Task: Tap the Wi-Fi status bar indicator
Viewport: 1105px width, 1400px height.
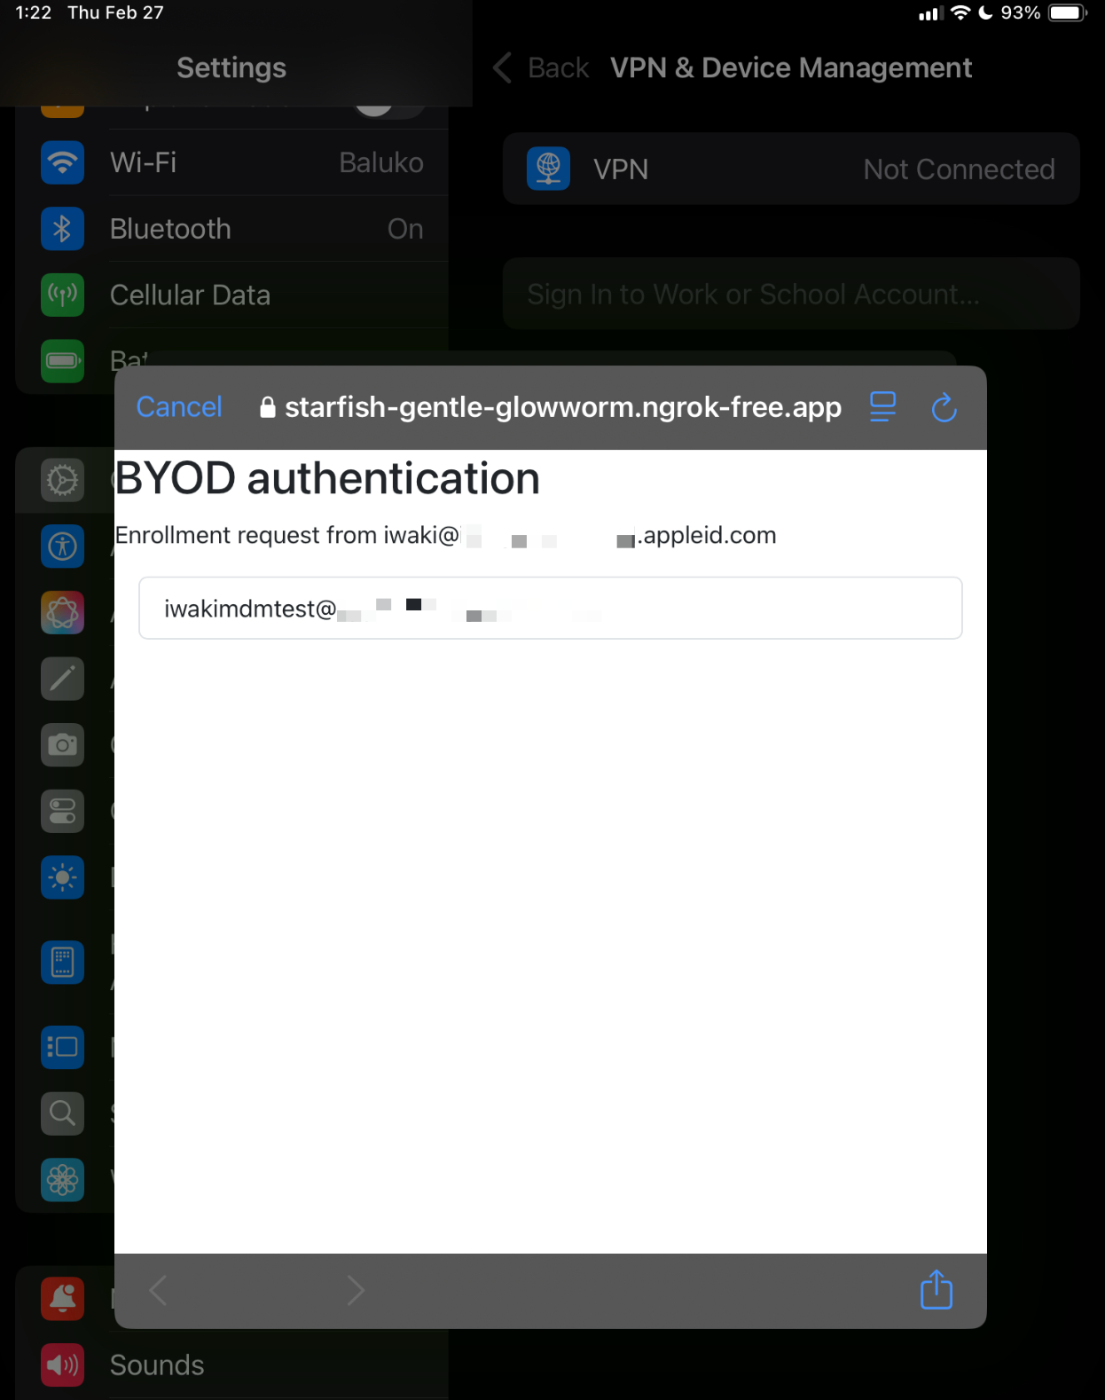Action: click(960, 13)
